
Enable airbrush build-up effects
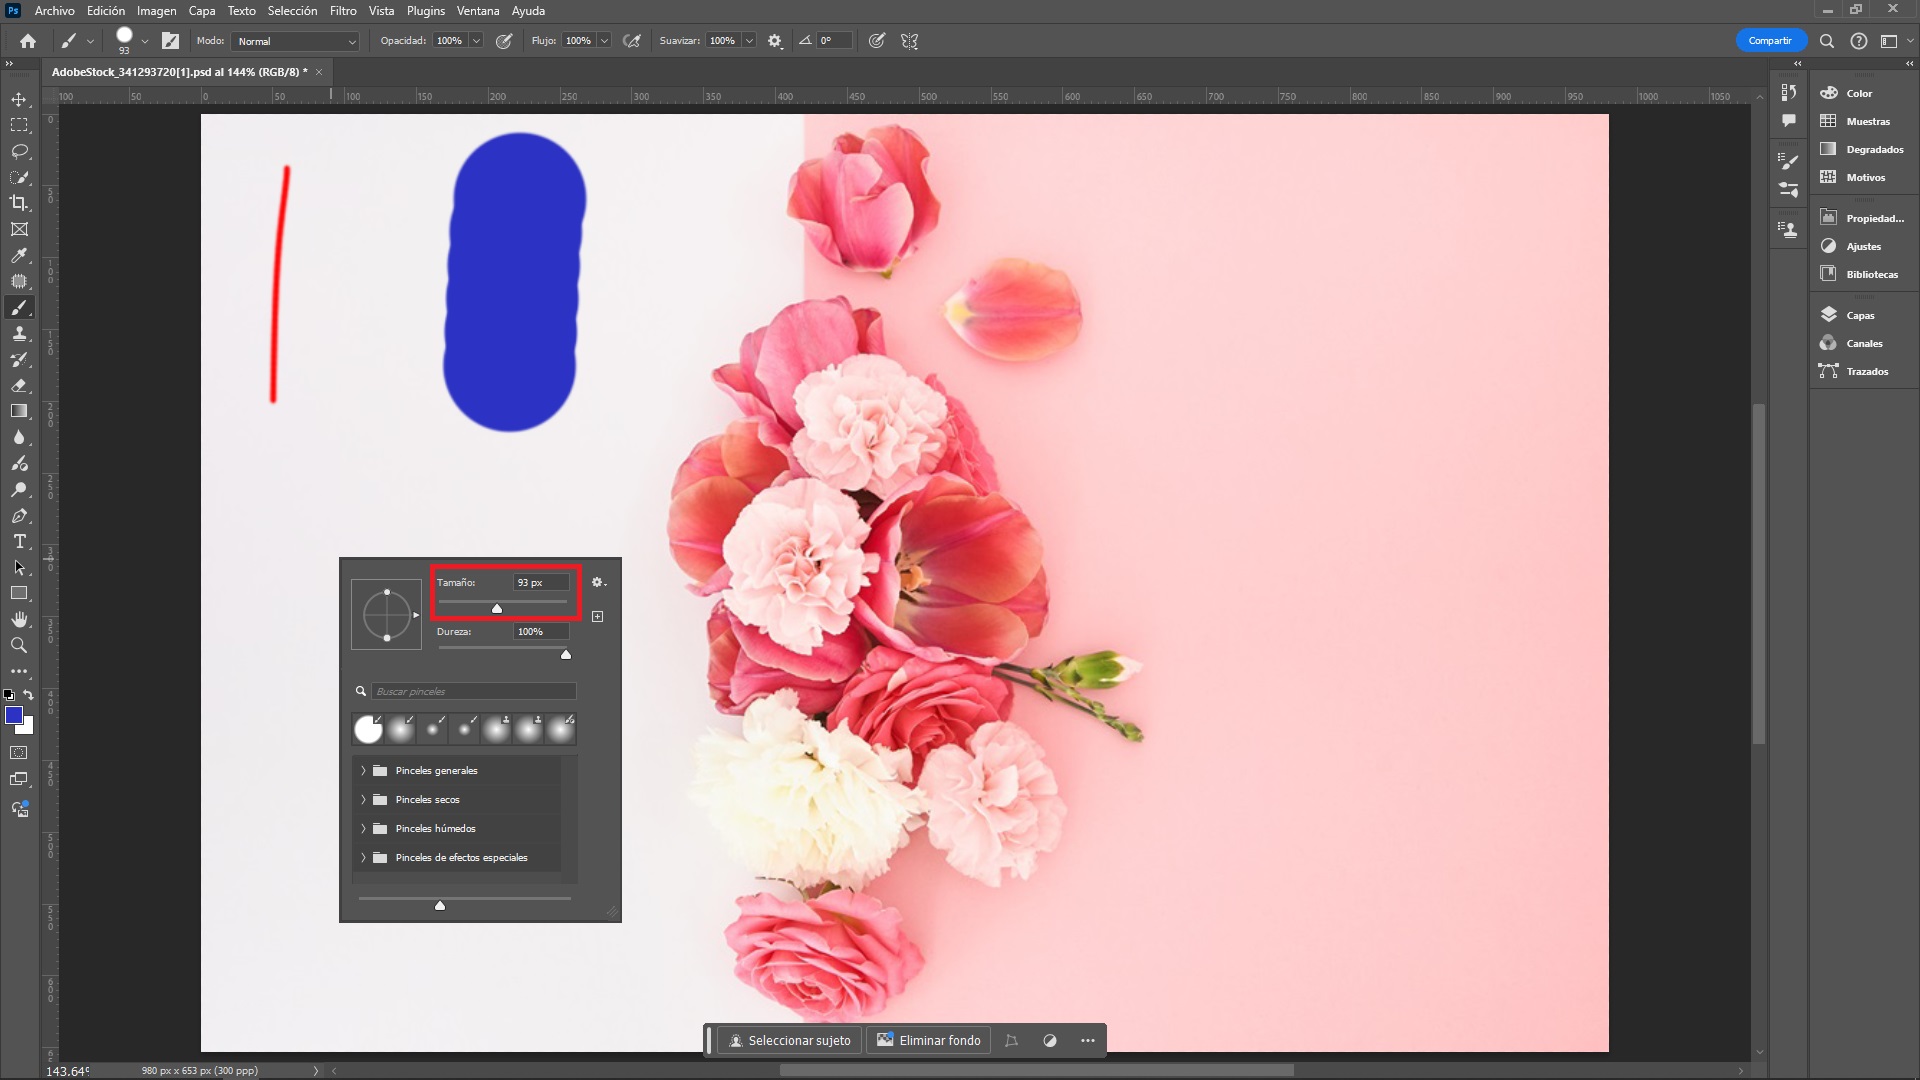632,41
